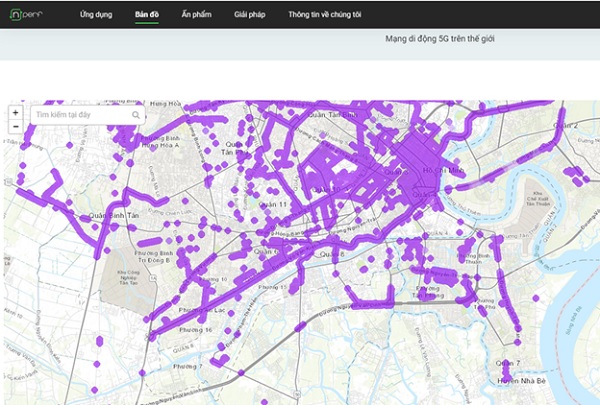Viewport: 600px width, 405px height.
Task: Open the Ấn phẩm menu item
Action: click(x=197, y=15)
